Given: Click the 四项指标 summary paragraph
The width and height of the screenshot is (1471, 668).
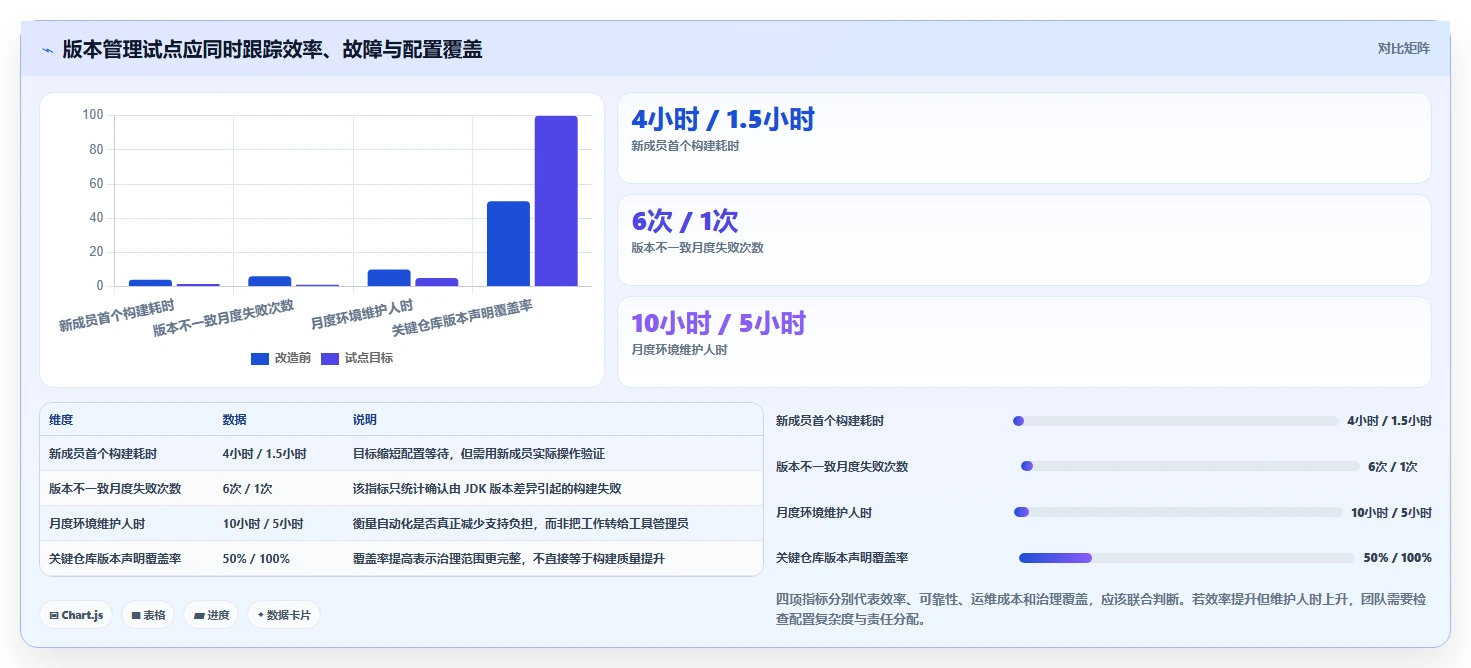Looking at the screenshot, I should 1101,609.
